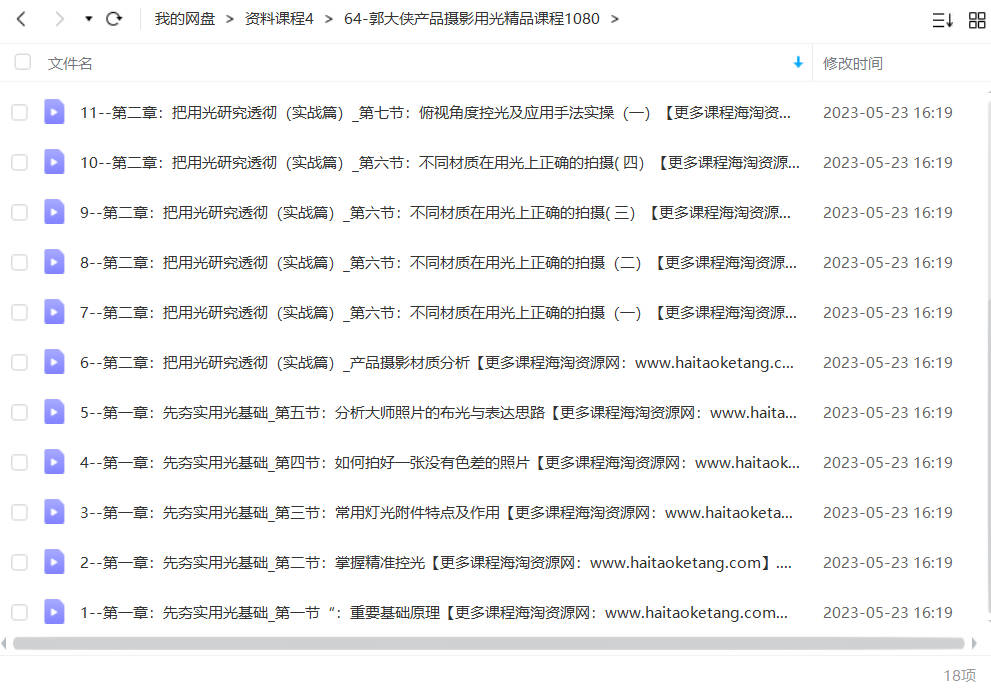
Task: Check the box for file 2--第一章
Action: tap(20, 562)
